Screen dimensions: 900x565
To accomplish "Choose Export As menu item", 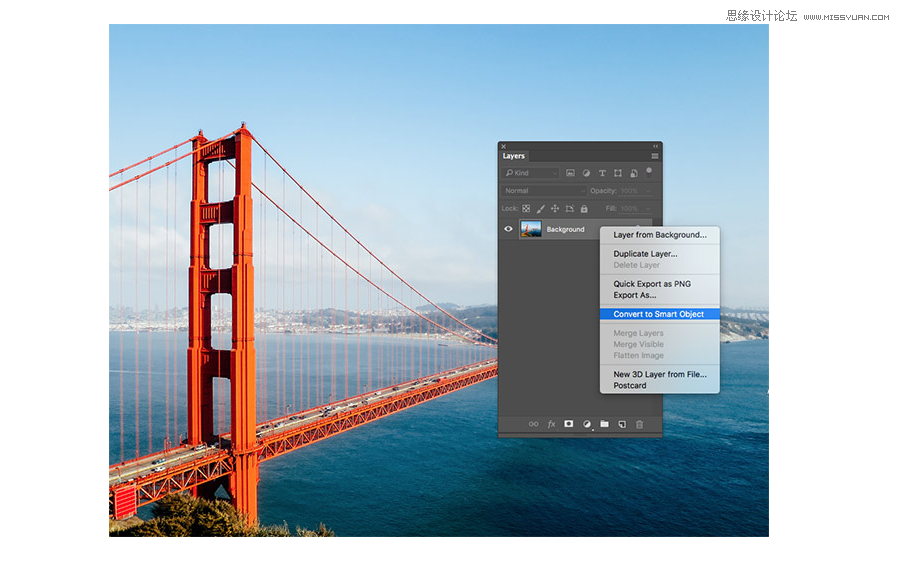I will [660, 295].
